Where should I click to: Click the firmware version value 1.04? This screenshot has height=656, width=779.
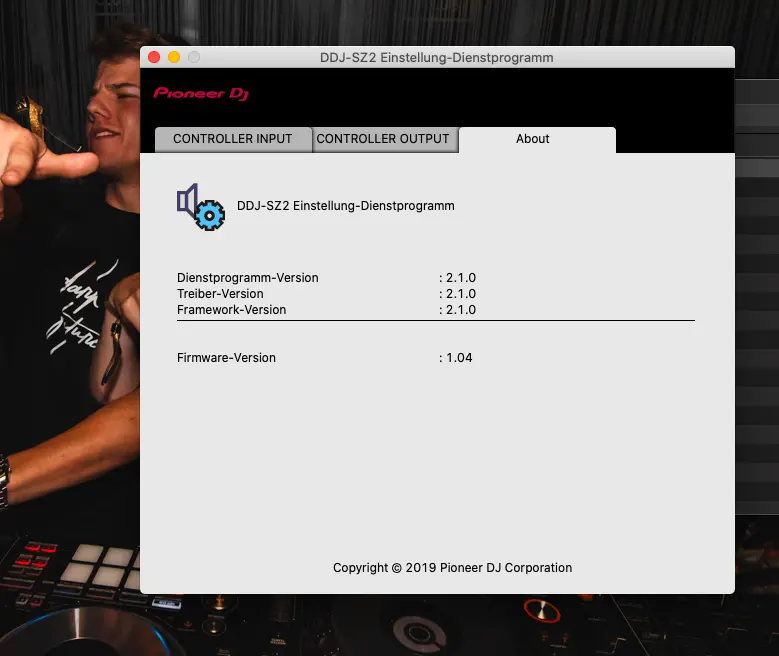point(458,358)
